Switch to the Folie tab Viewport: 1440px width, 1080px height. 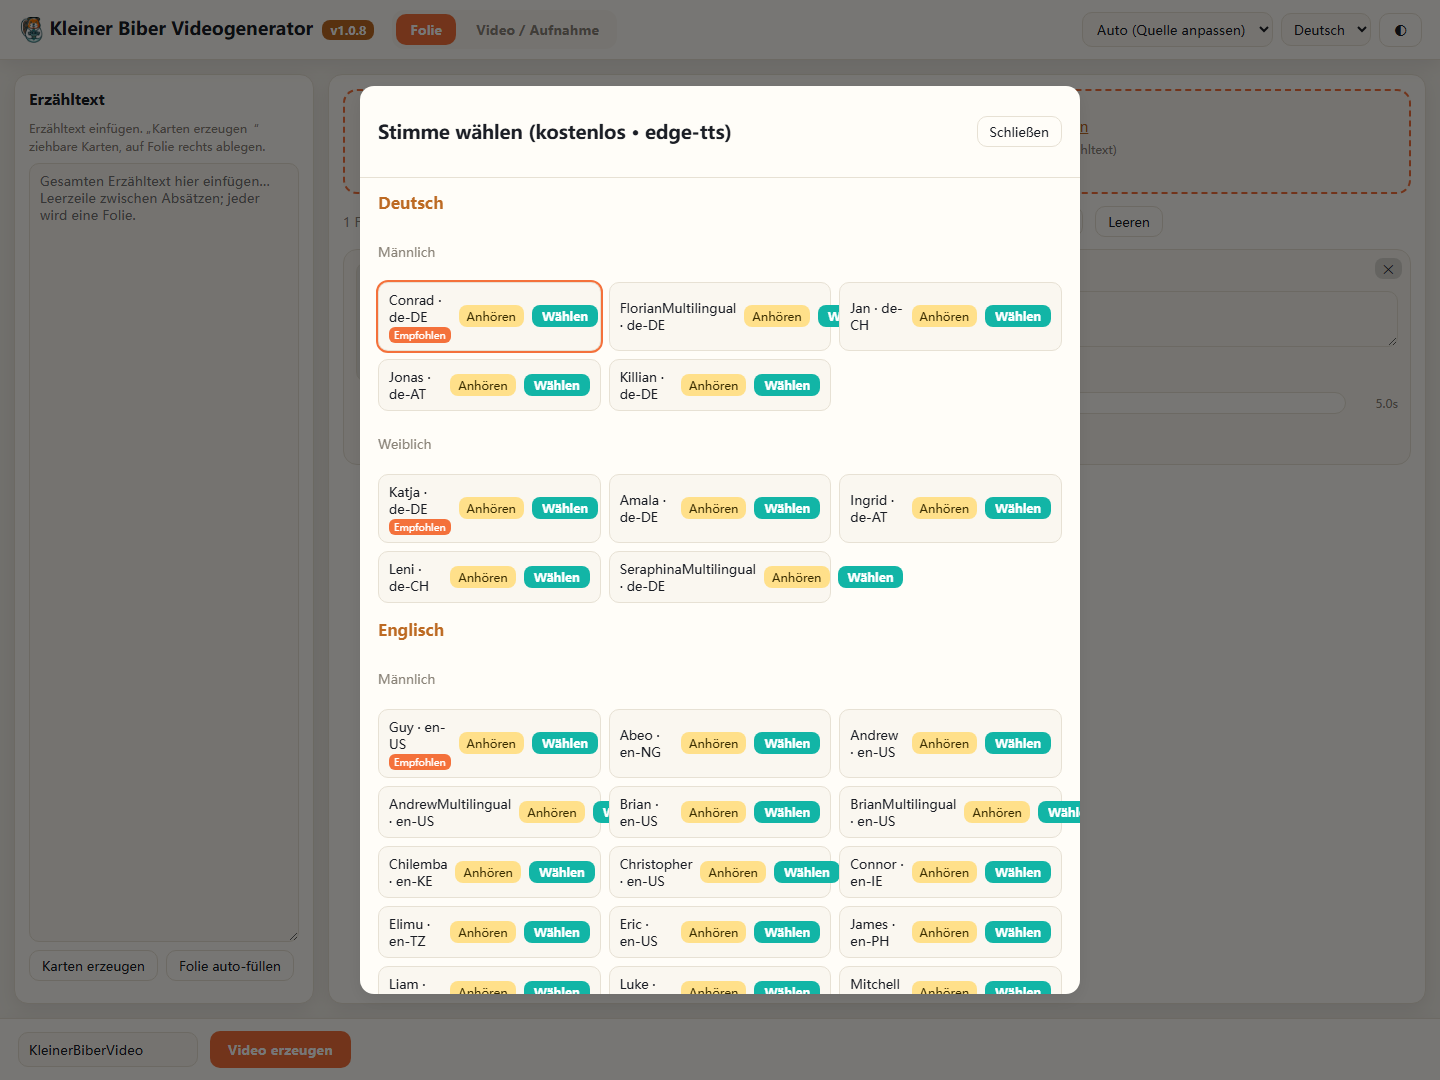[426, 30]
